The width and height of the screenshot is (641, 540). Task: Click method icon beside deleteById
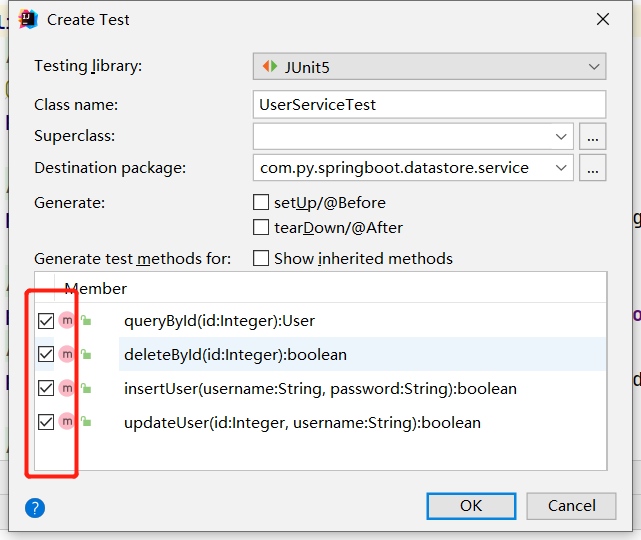tap(67, 354)
